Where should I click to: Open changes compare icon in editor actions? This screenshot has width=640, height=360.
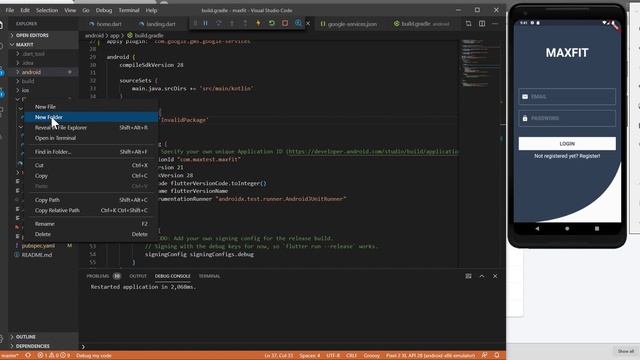[x=469, y=24]
